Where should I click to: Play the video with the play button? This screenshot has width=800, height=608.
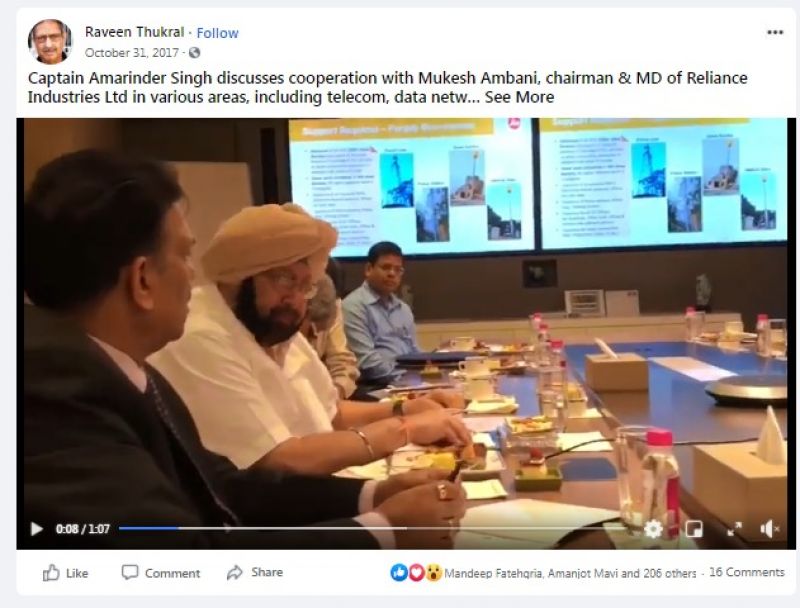click(x=37, y=529)
